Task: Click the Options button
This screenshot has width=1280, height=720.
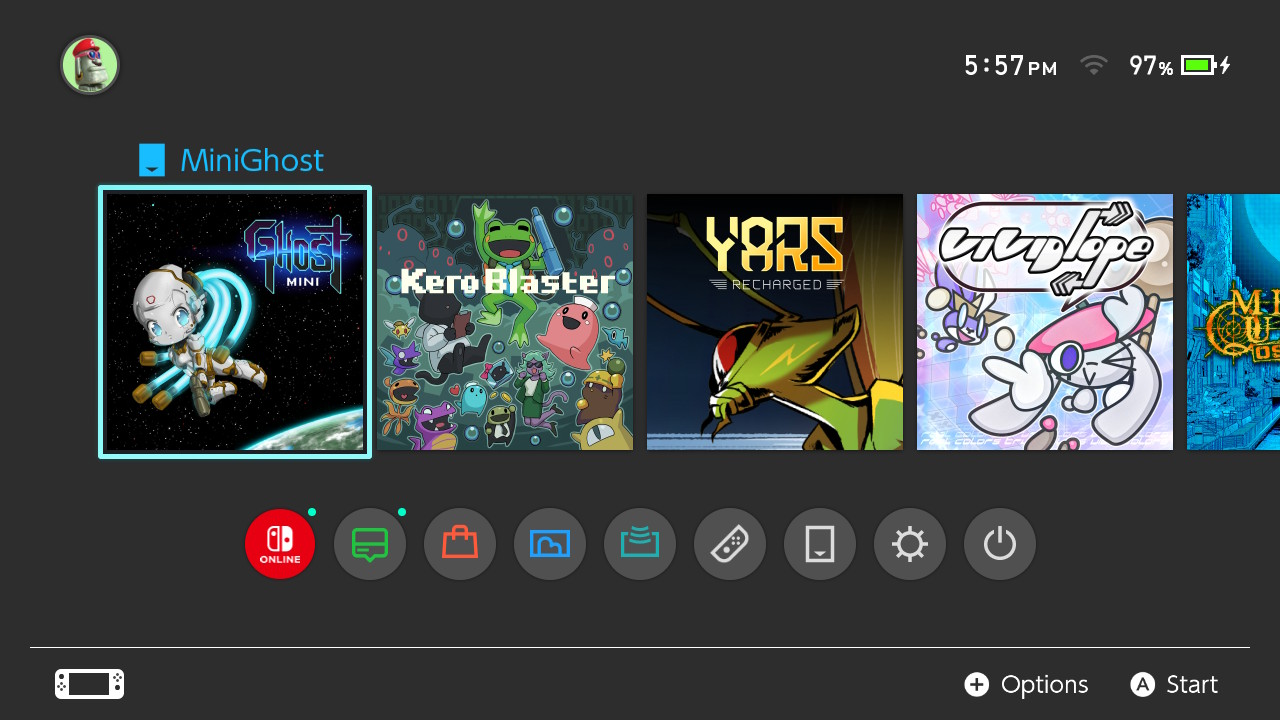Action: click(x=1026, y=684)
